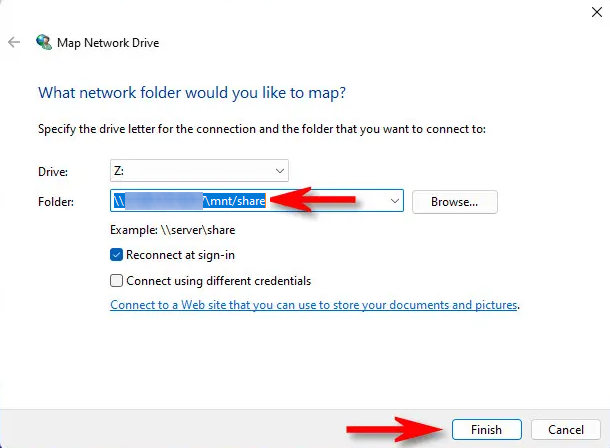Screen dimensions: 610x448
Task: Click the Map Network Drive globe icon
Action: (44, 43)
